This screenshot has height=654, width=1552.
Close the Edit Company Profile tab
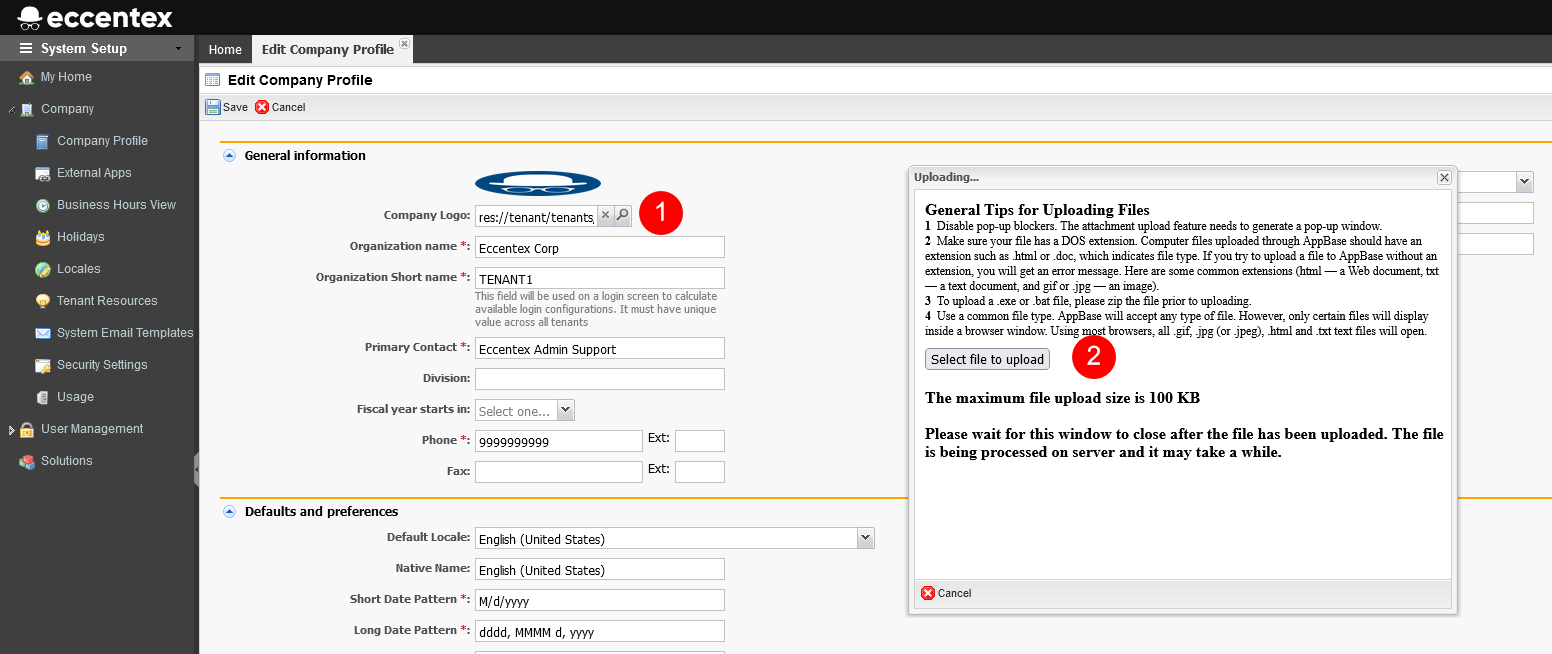pos(404,43)
